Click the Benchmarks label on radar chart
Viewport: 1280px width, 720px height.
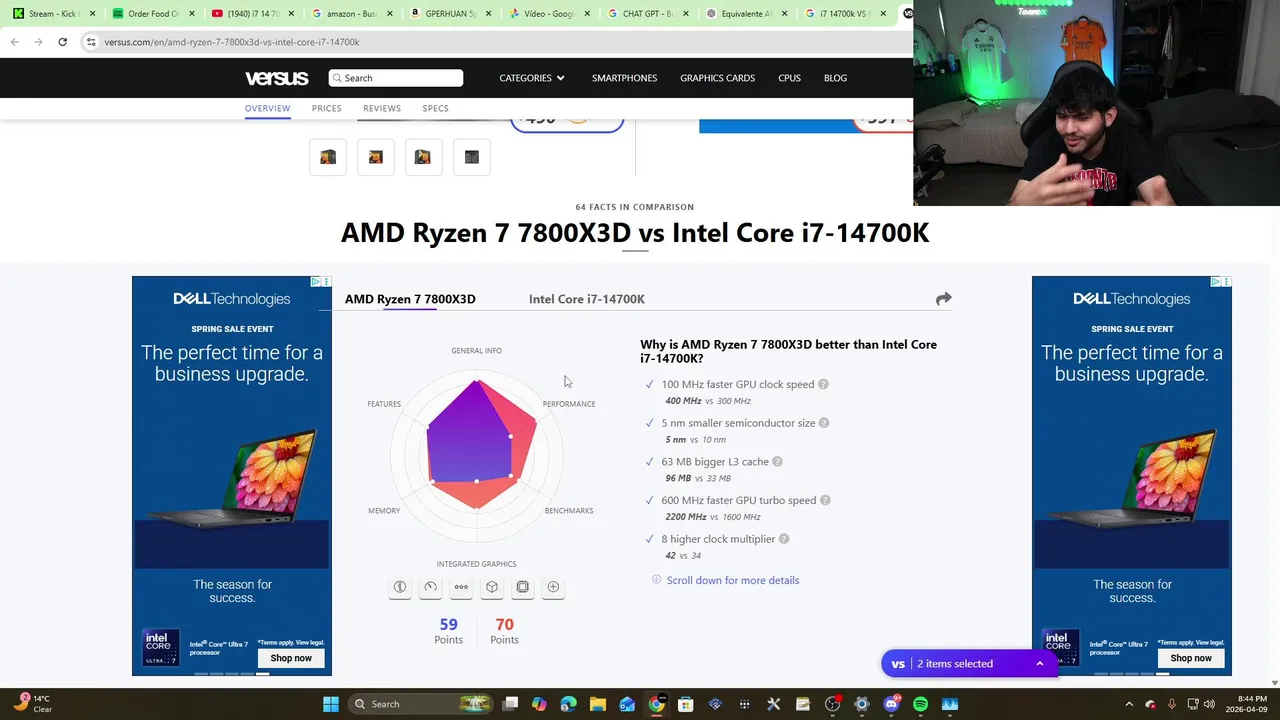point(569,511)
